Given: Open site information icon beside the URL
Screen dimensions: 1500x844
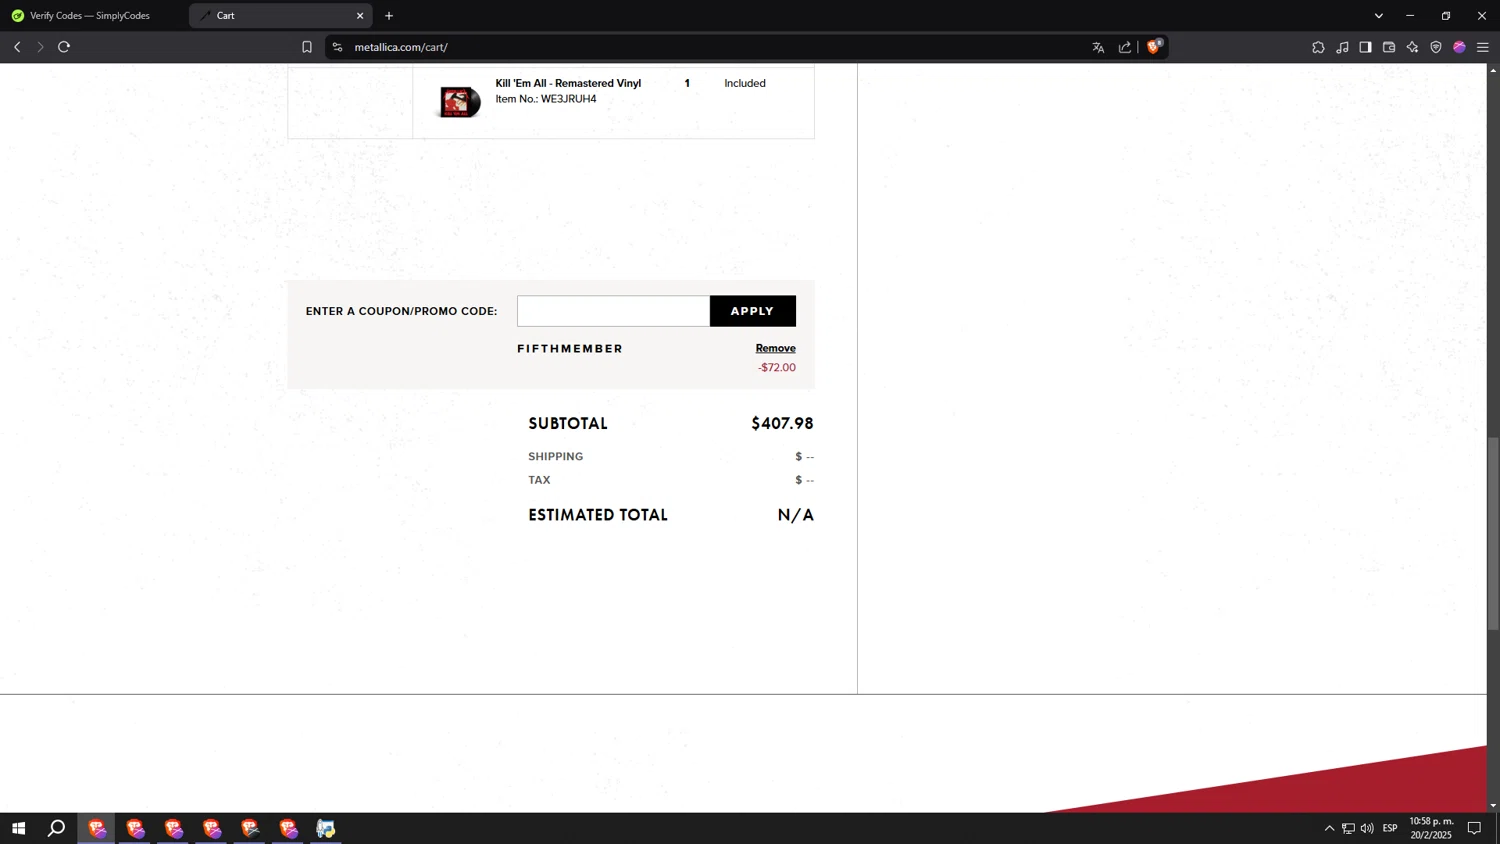Looking at the screenshot, I should (x=337, y=47).
